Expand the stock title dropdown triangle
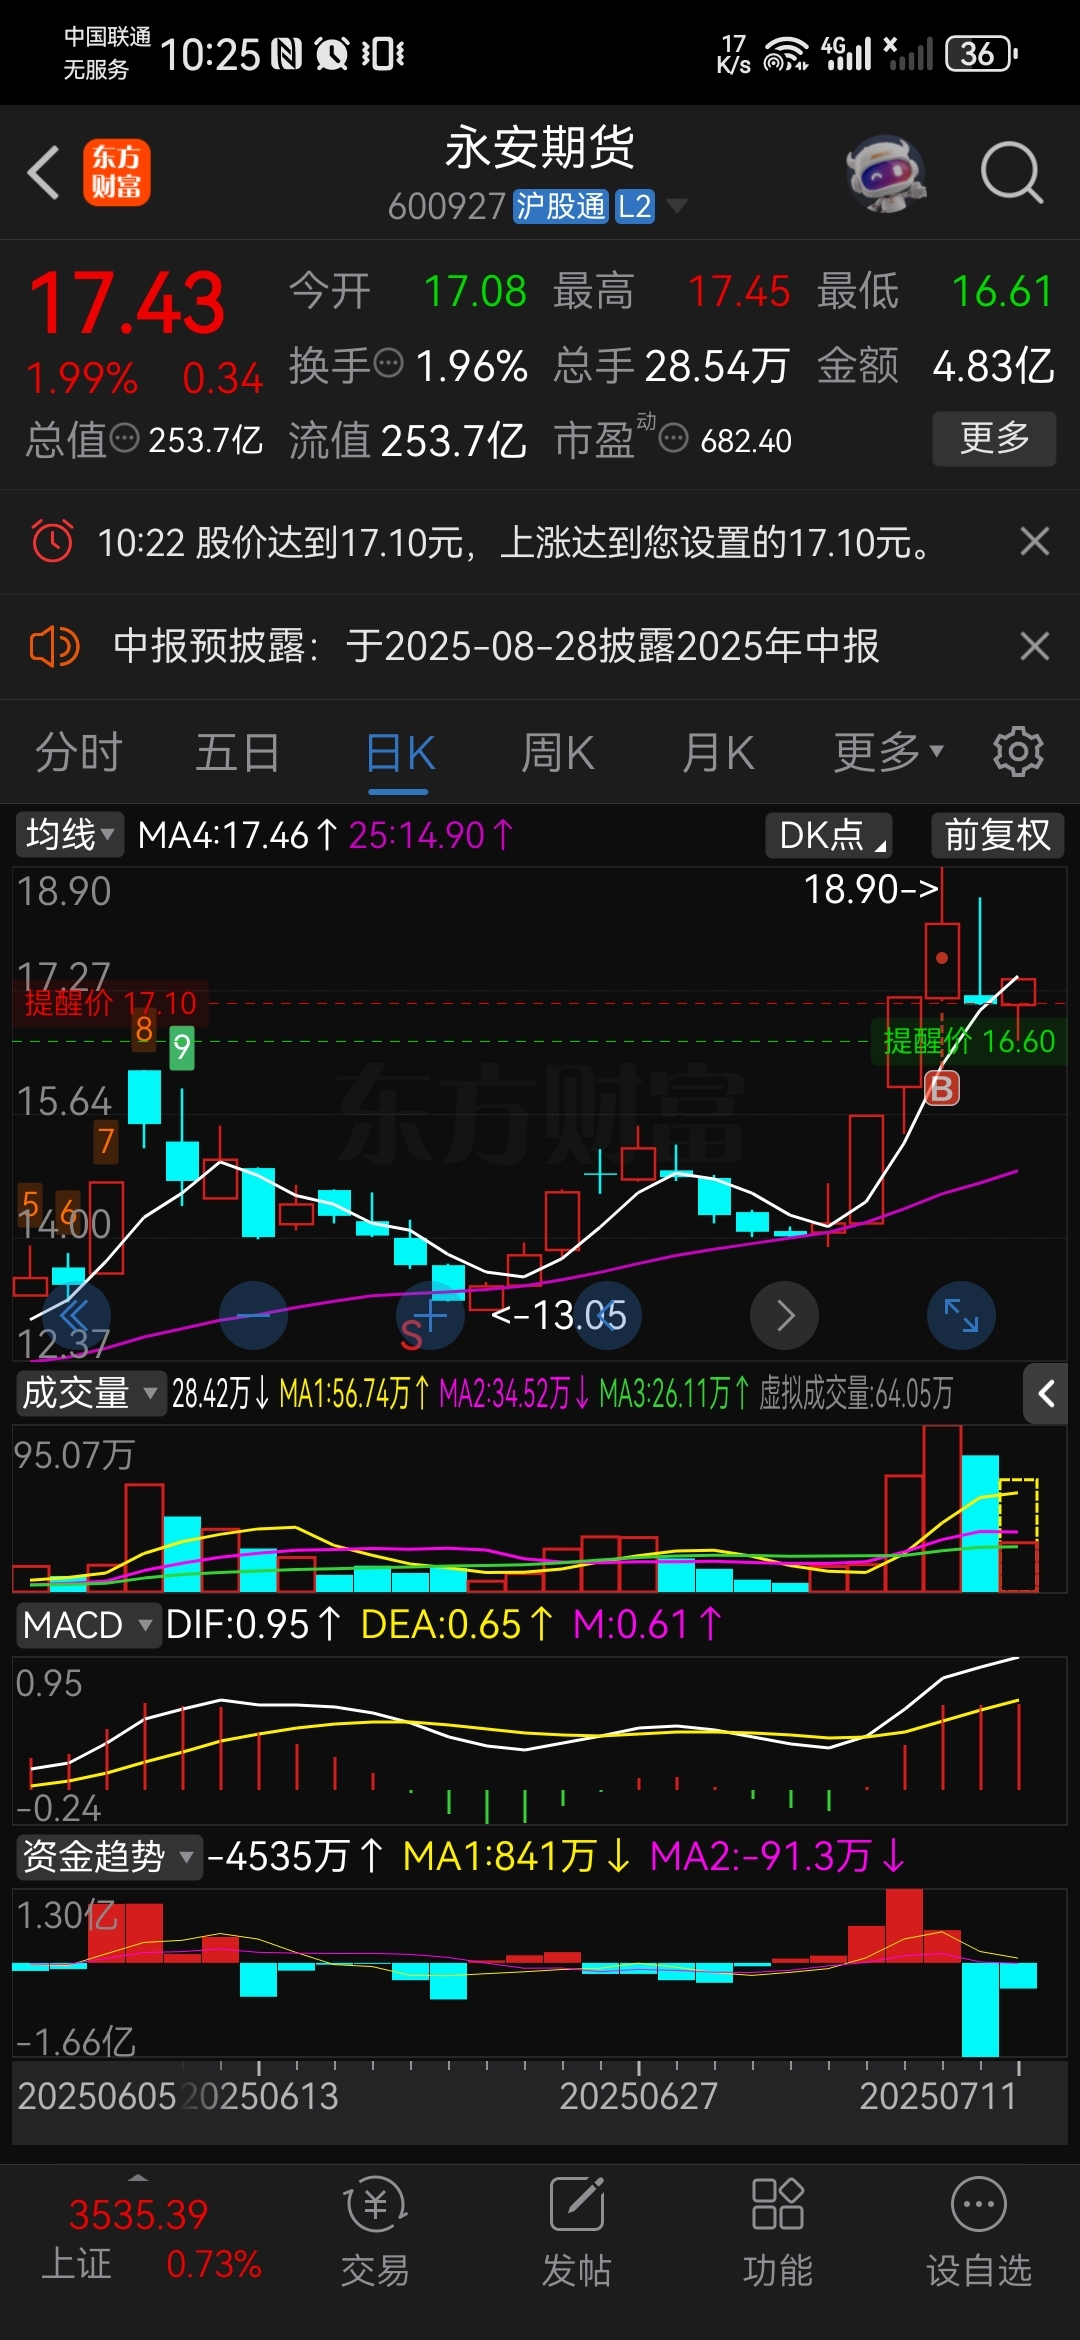This screenshot has height=2340, width=1080. click(x=677, y=206)
